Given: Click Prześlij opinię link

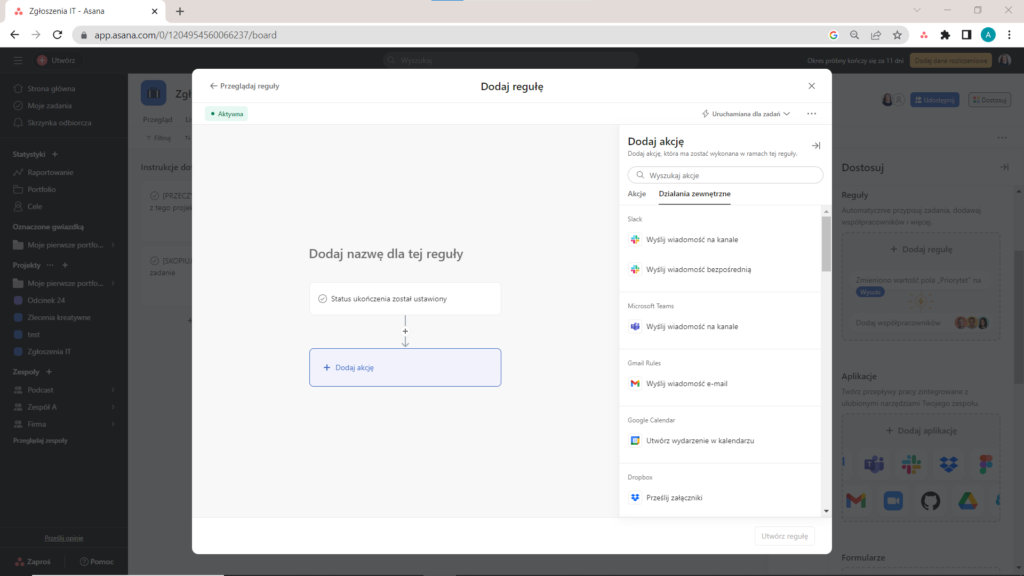Looking at the screenshot, I should coord(63,538).
